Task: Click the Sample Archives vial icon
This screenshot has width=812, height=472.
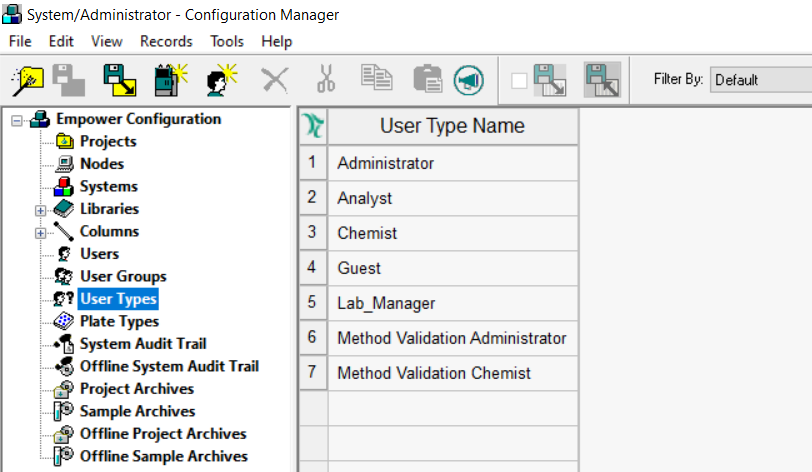Action: (64, 411)
